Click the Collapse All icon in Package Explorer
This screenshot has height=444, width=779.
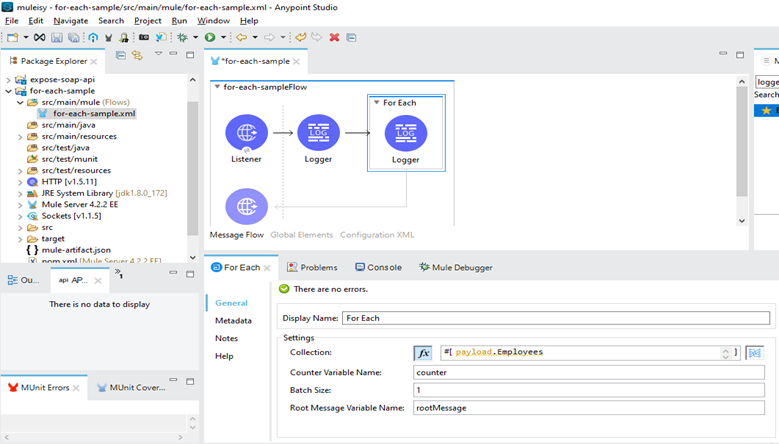[x=122, y=56]
